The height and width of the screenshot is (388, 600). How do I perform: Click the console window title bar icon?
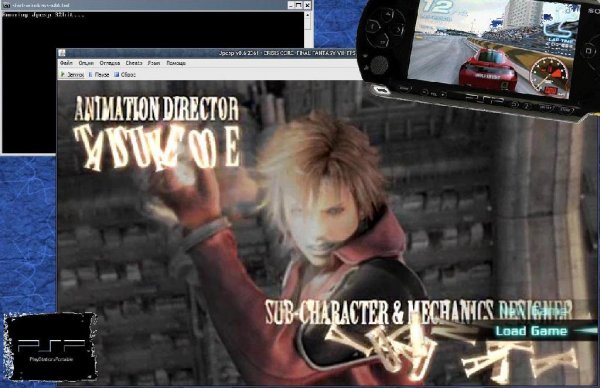click(6, 5)
